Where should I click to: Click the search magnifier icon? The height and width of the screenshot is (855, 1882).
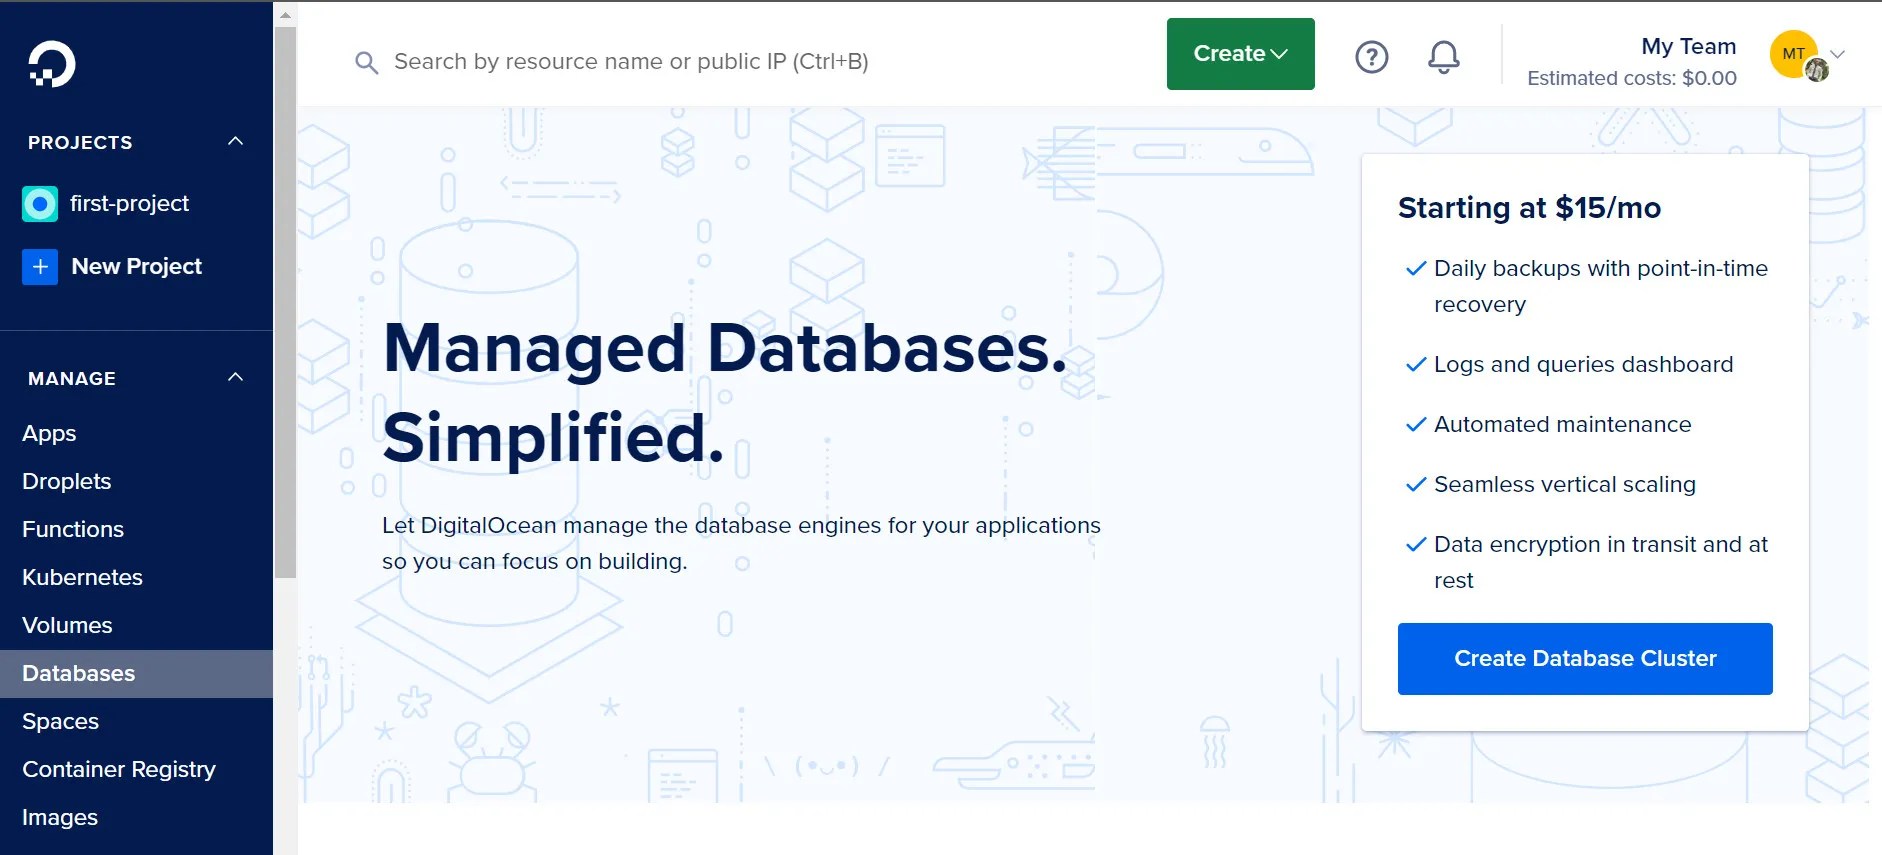tap(366, 62)
